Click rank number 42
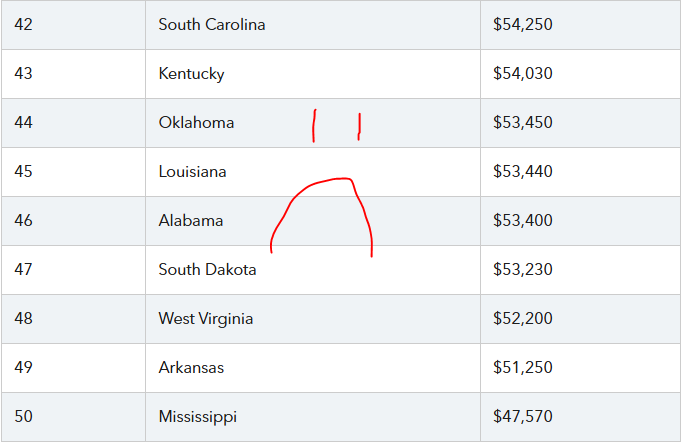This screenshot has height=447, width=685. click(x=24, y=25)
